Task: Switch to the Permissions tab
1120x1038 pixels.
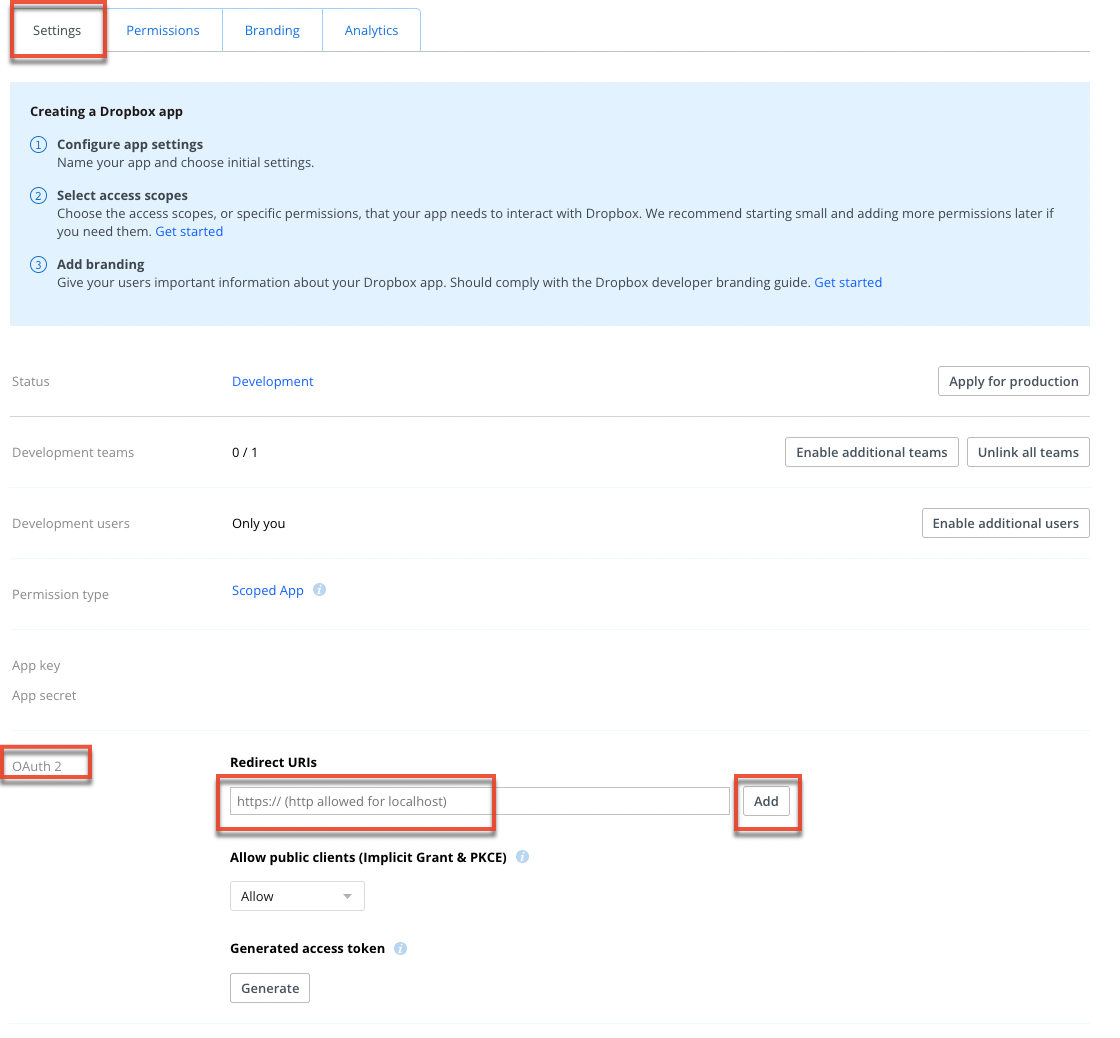Action: coord(163,31)
